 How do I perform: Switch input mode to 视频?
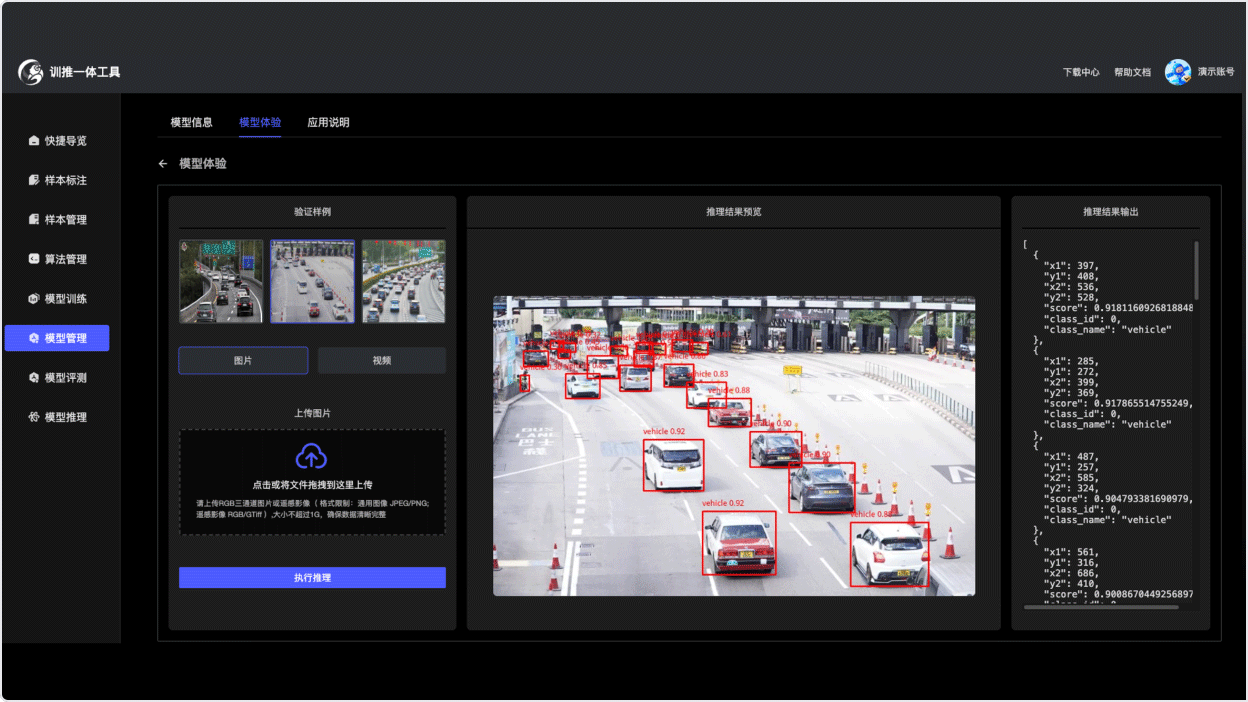(x=381, y=361)
